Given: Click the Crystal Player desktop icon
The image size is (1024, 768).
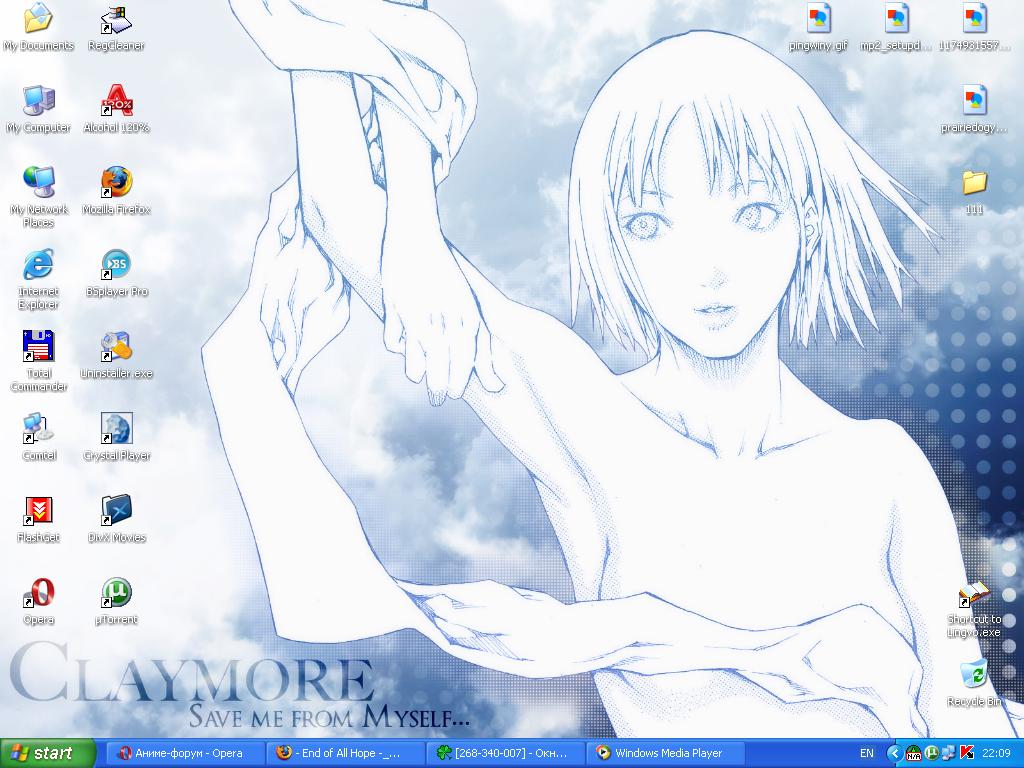Looking at the screenshot, I should click(117, 429).
